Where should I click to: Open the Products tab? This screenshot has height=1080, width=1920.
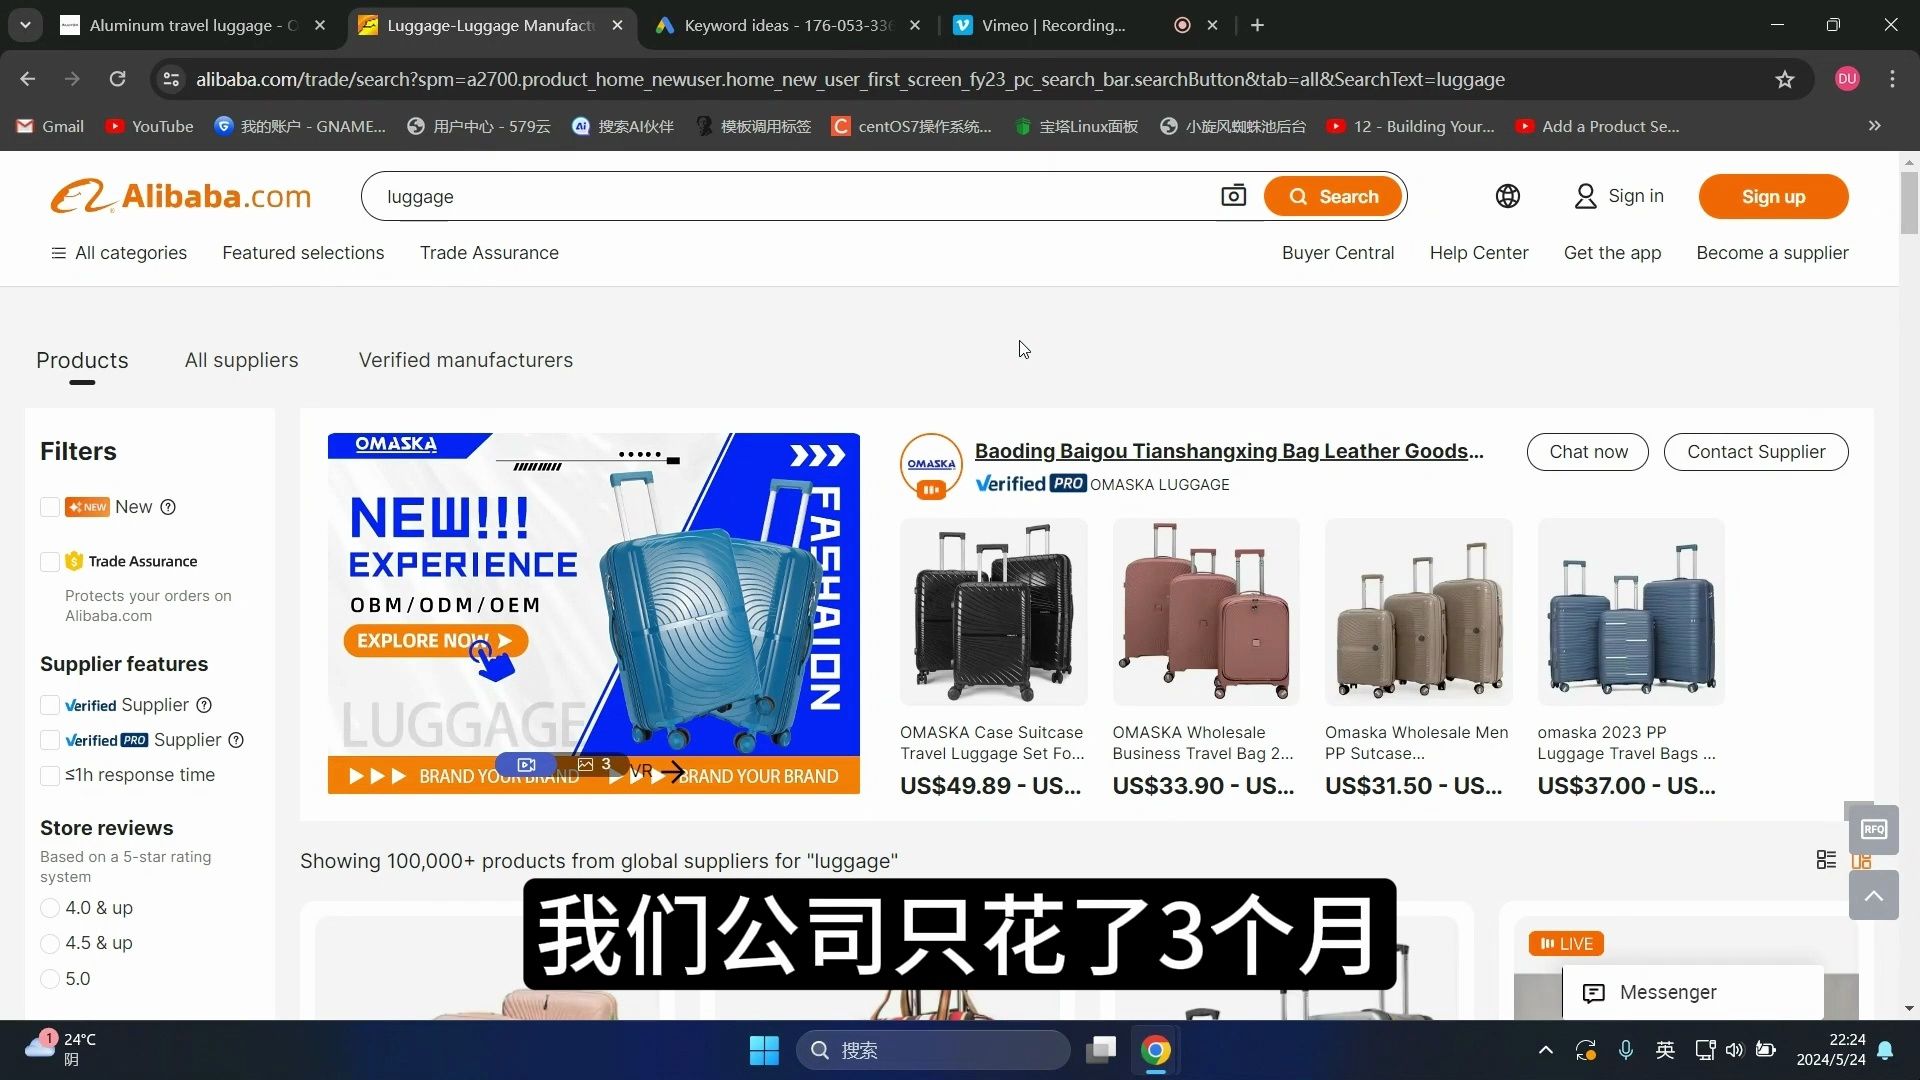[82, 359]
